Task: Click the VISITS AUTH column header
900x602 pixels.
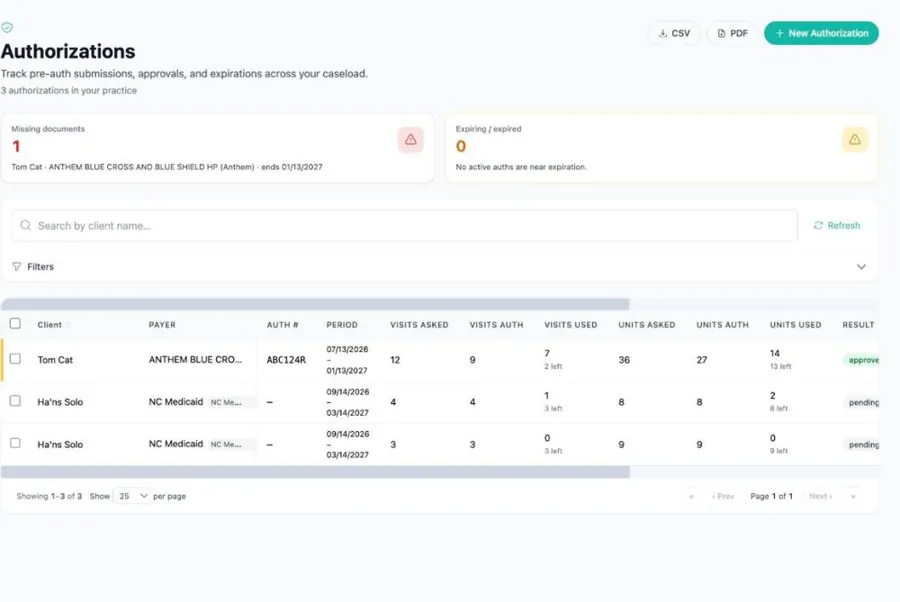Action: coord(496,325)
